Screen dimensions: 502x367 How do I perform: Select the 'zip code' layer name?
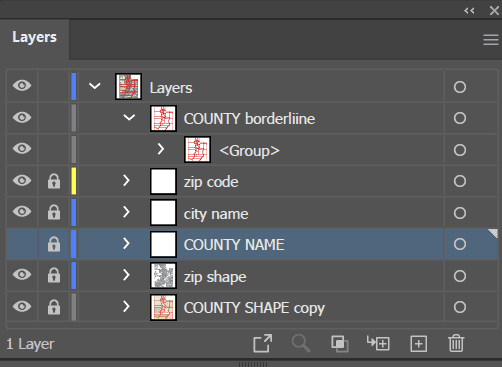211,182
